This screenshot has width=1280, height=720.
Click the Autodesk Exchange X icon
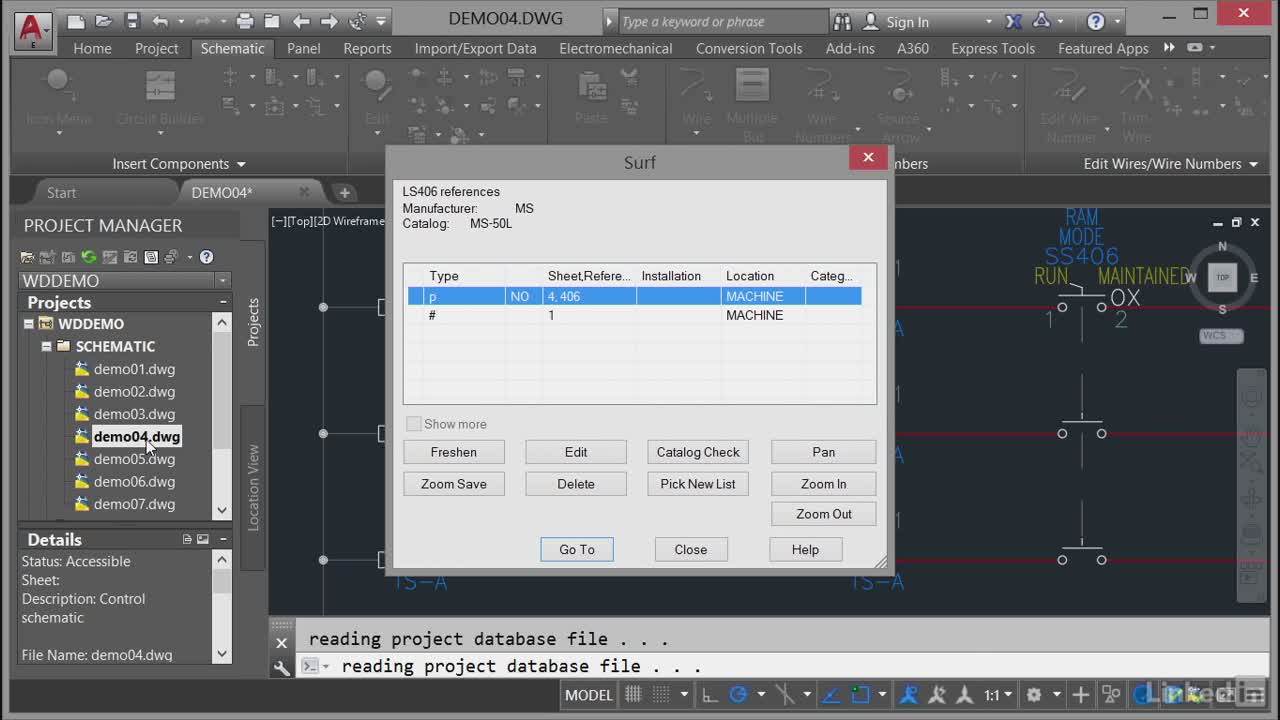[1014, 21]
